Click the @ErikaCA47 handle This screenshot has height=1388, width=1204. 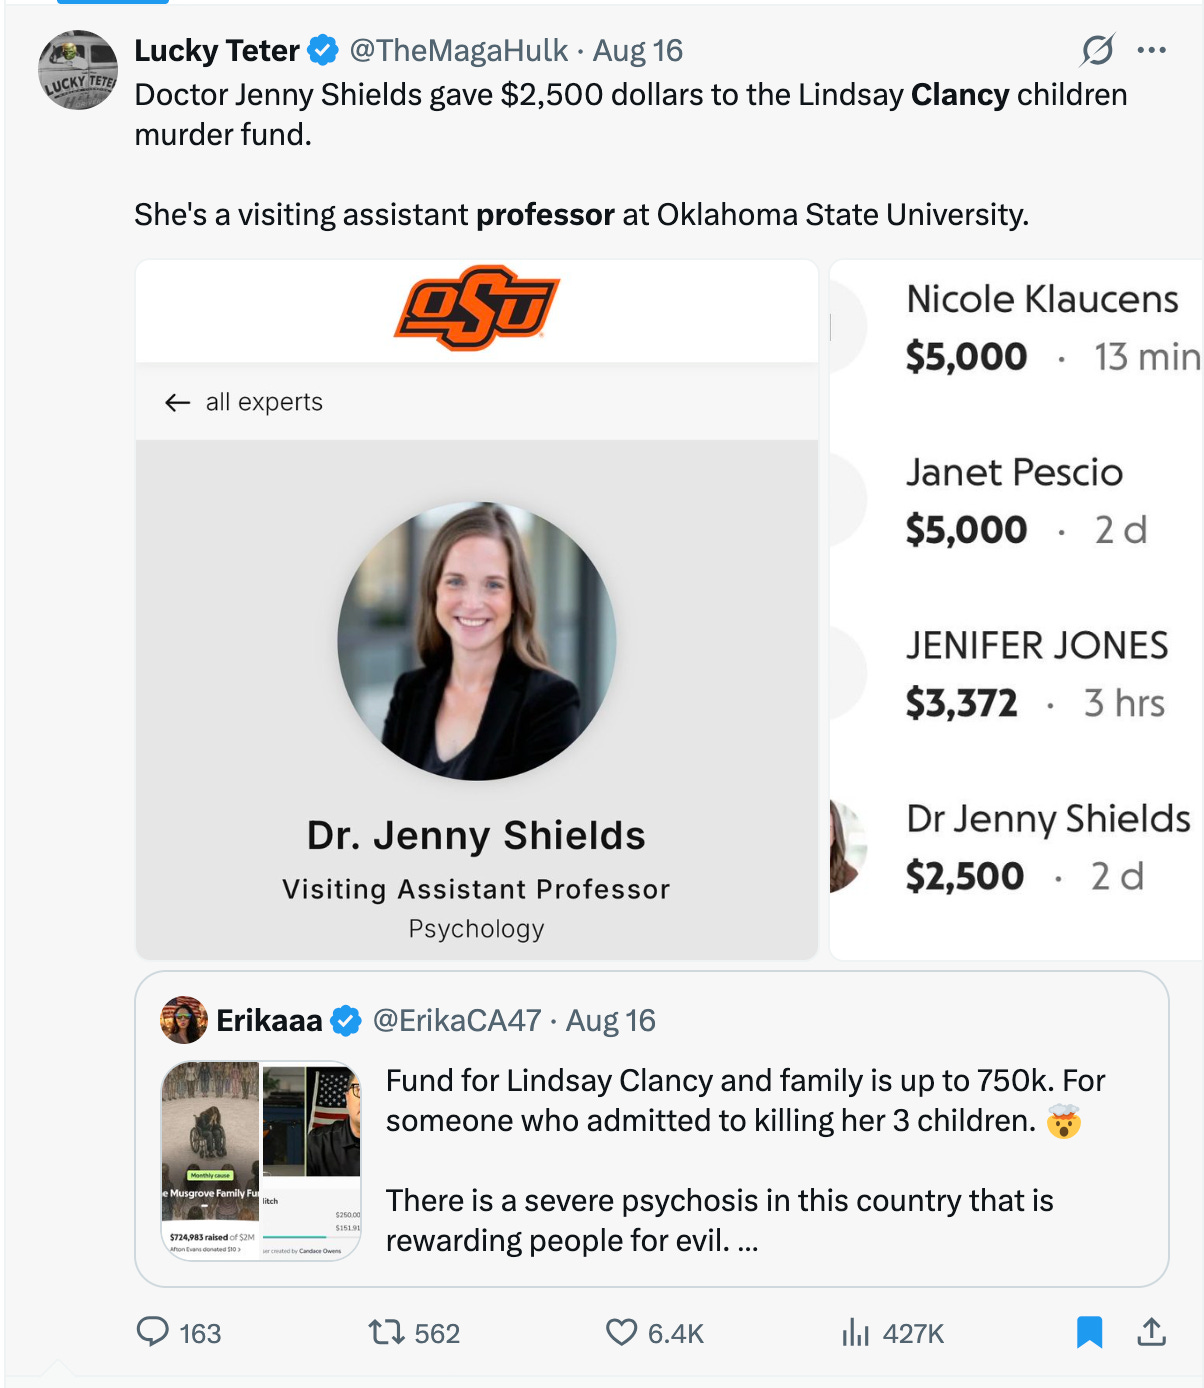coord(457,1020)
